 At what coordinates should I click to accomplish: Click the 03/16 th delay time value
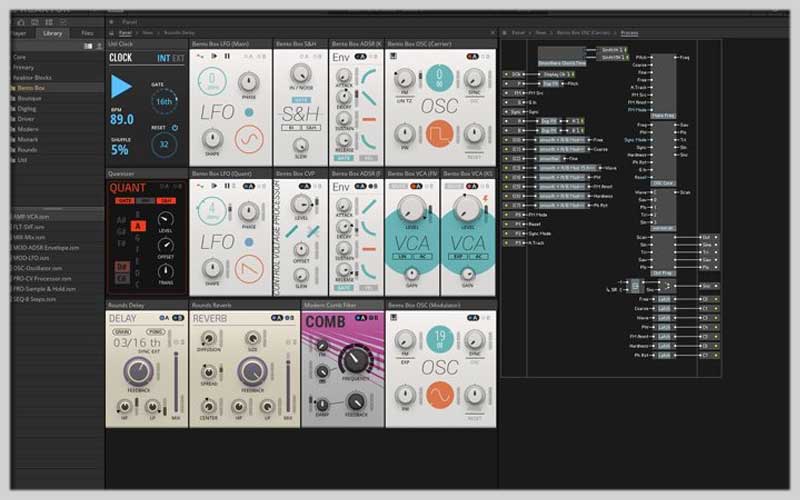click(x=136, y=343)
